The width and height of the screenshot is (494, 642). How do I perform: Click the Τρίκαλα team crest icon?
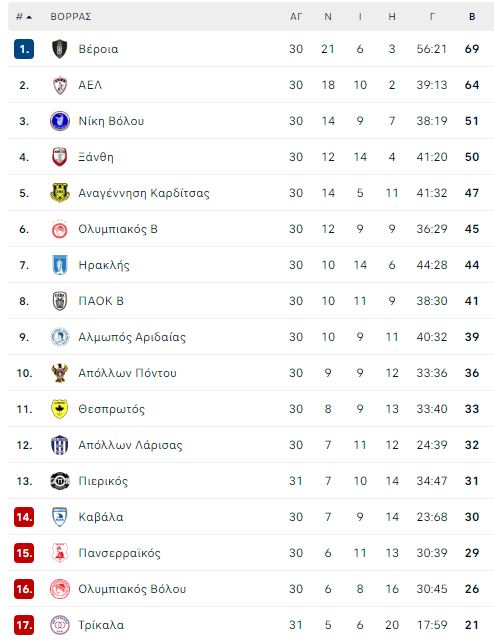60,625
